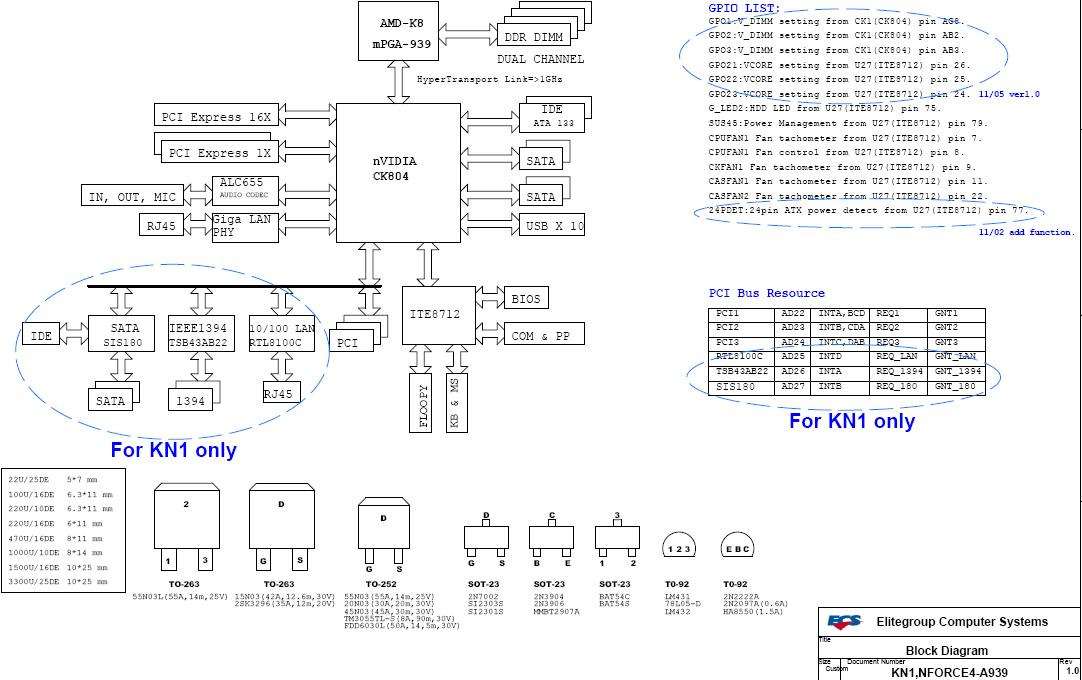
Task: Click the IDE ATA 133 block
Action: click(x=552, y=116)
